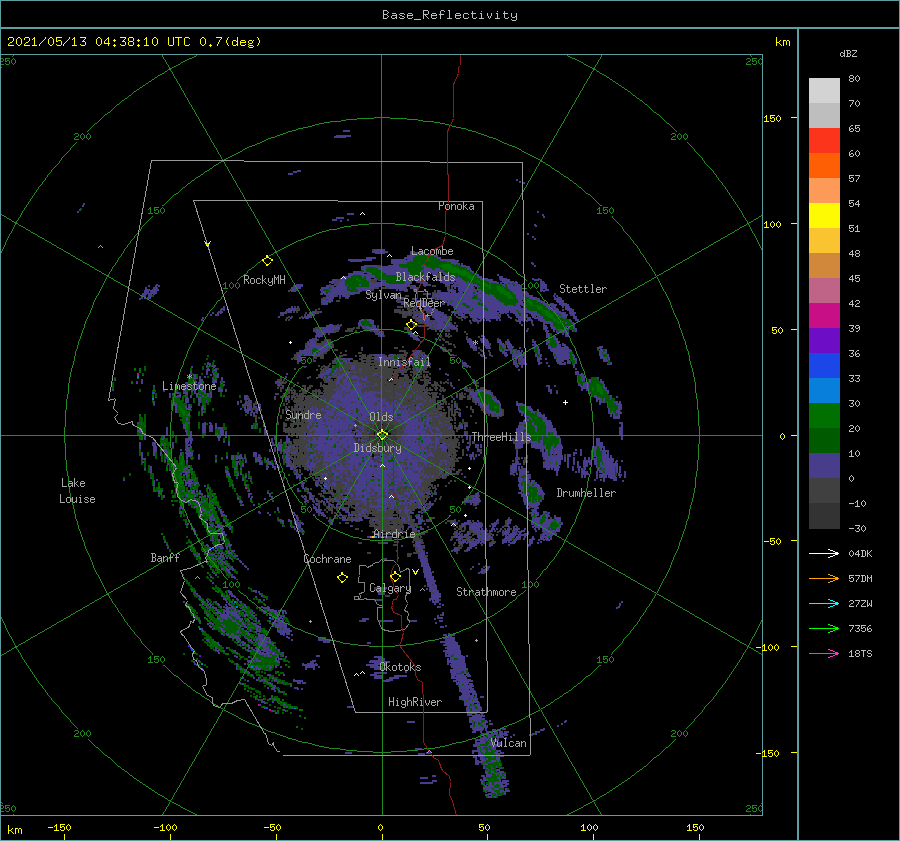Click the Limestone label

[x=189, y=386]
